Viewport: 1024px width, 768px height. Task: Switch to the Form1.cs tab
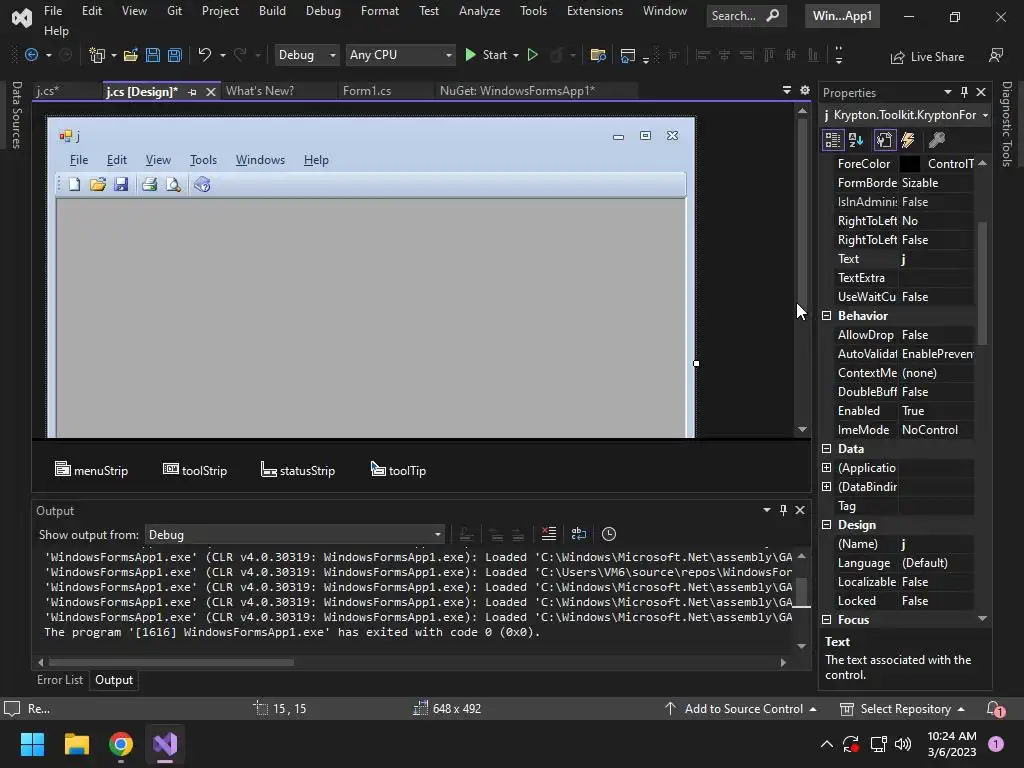pyautogui.click(x=367, y=91)
